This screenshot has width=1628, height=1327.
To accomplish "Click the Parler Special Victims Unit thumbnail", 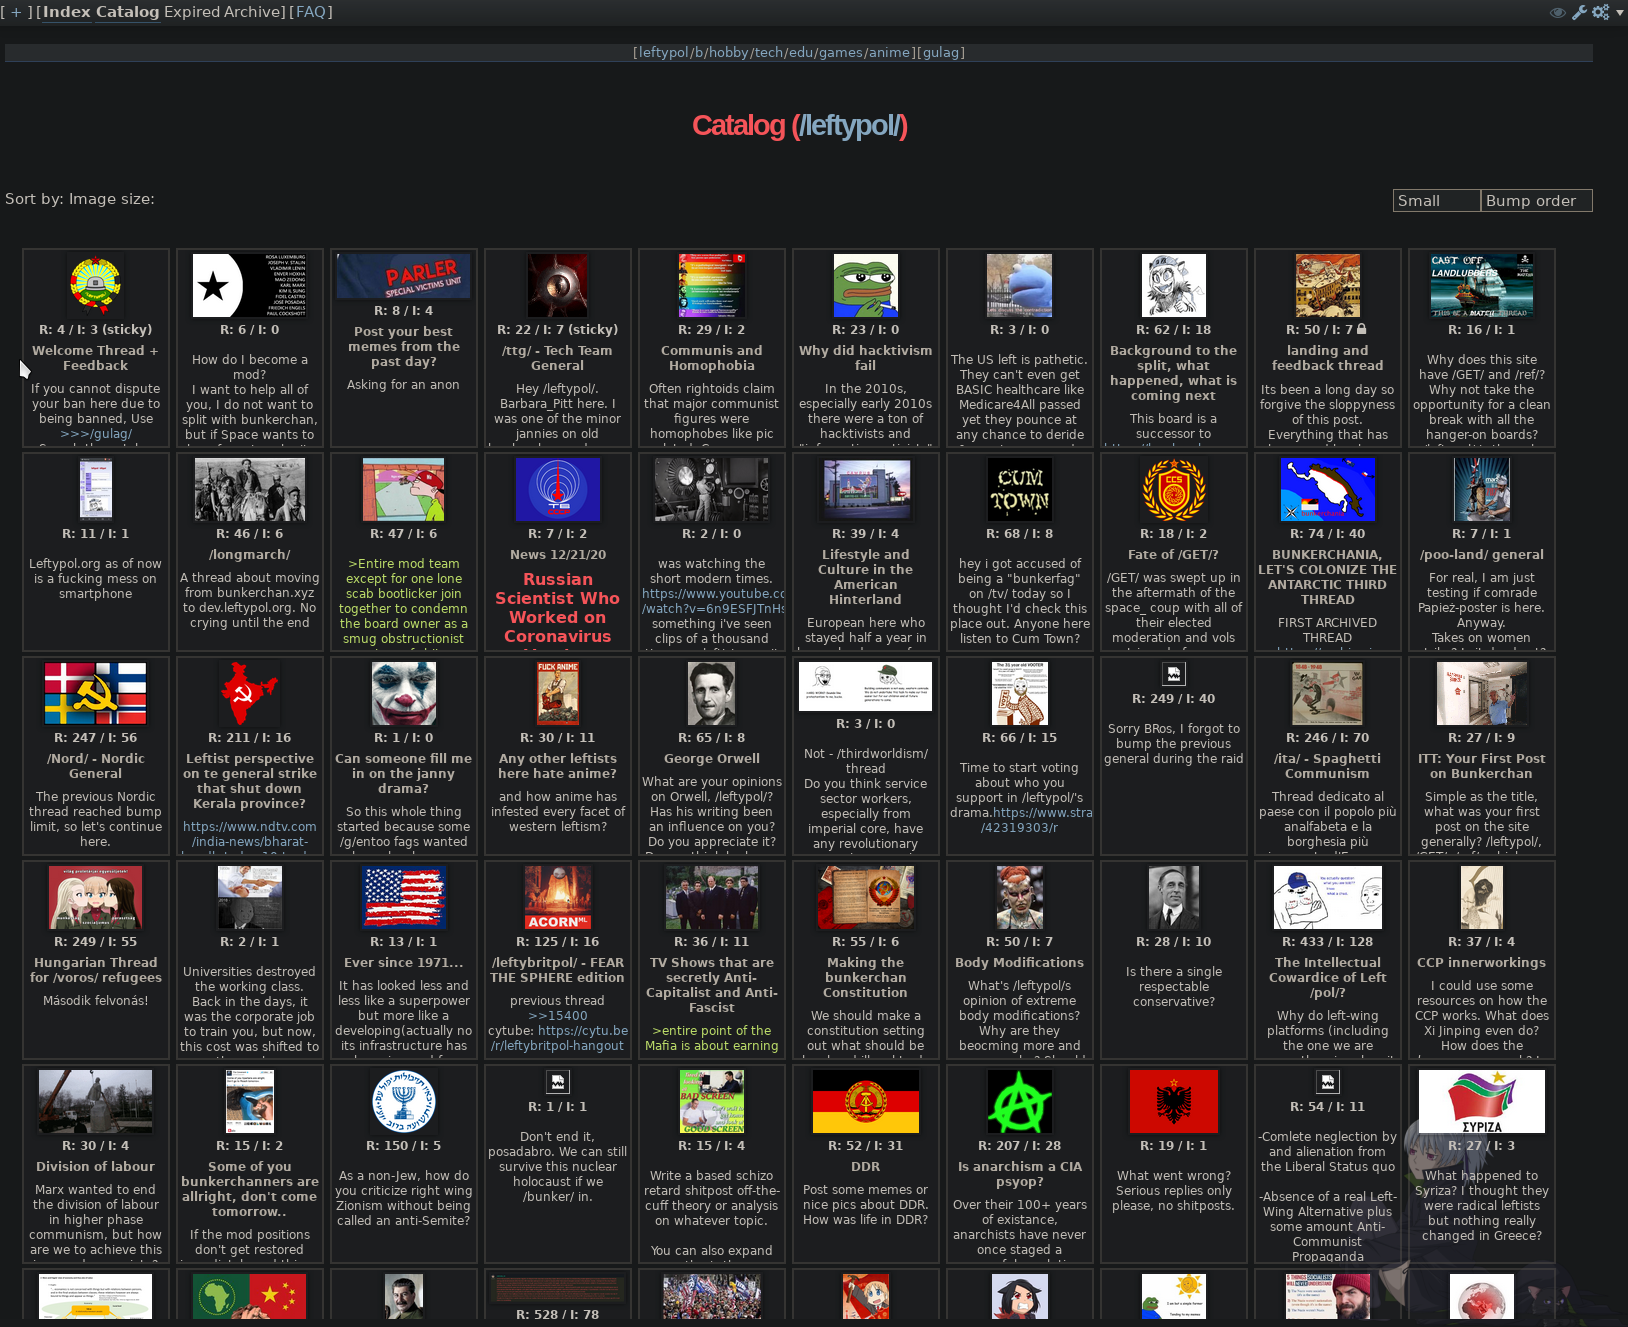I will [403, 276].
